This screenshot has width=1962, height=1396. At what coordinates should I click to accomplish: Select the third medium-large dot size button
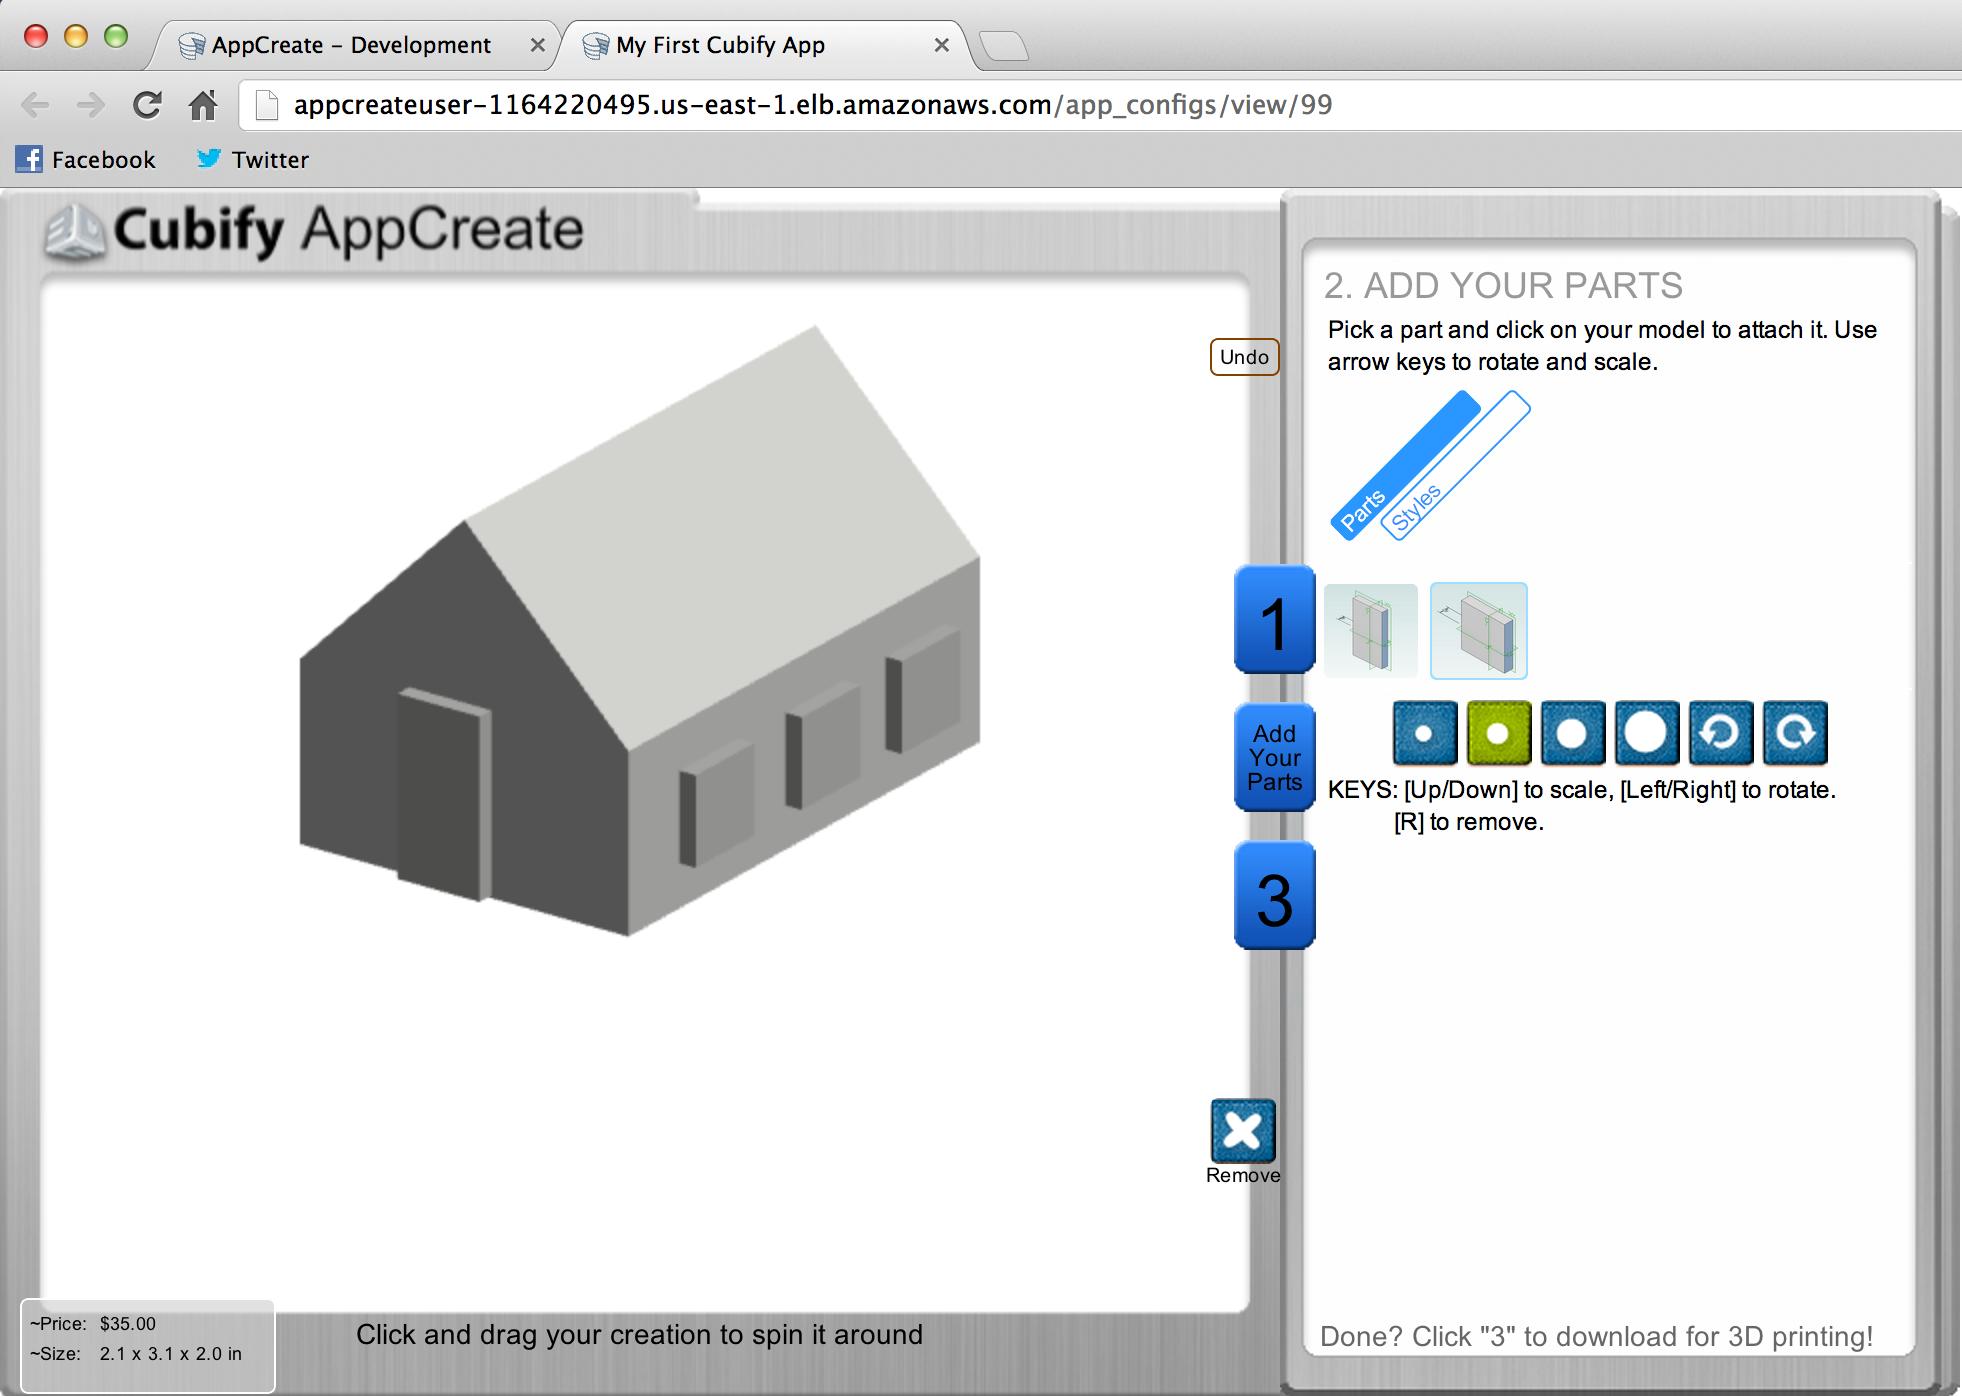pos(1572,733)
